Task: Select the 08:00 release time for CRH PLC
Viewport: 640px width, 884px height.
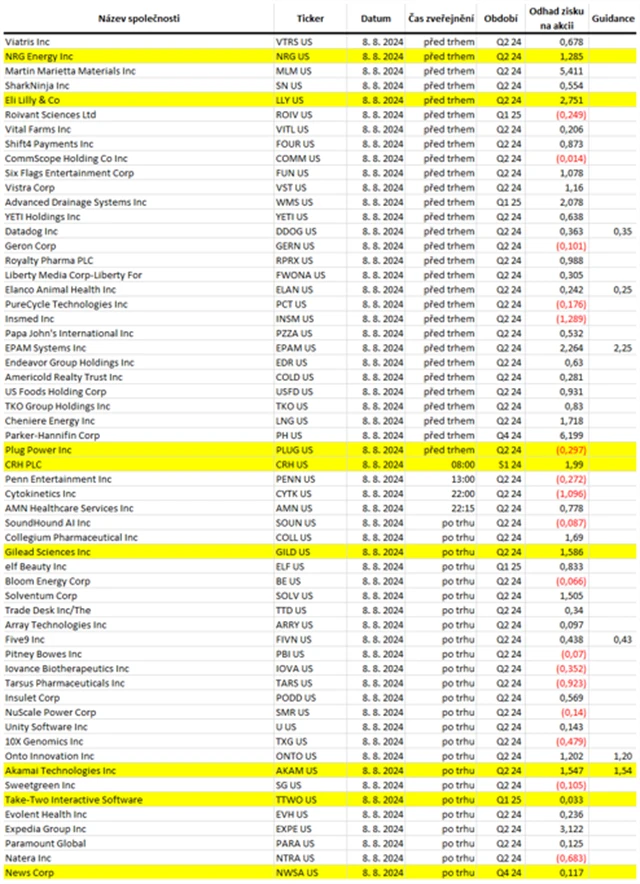Action: (443, 465)
